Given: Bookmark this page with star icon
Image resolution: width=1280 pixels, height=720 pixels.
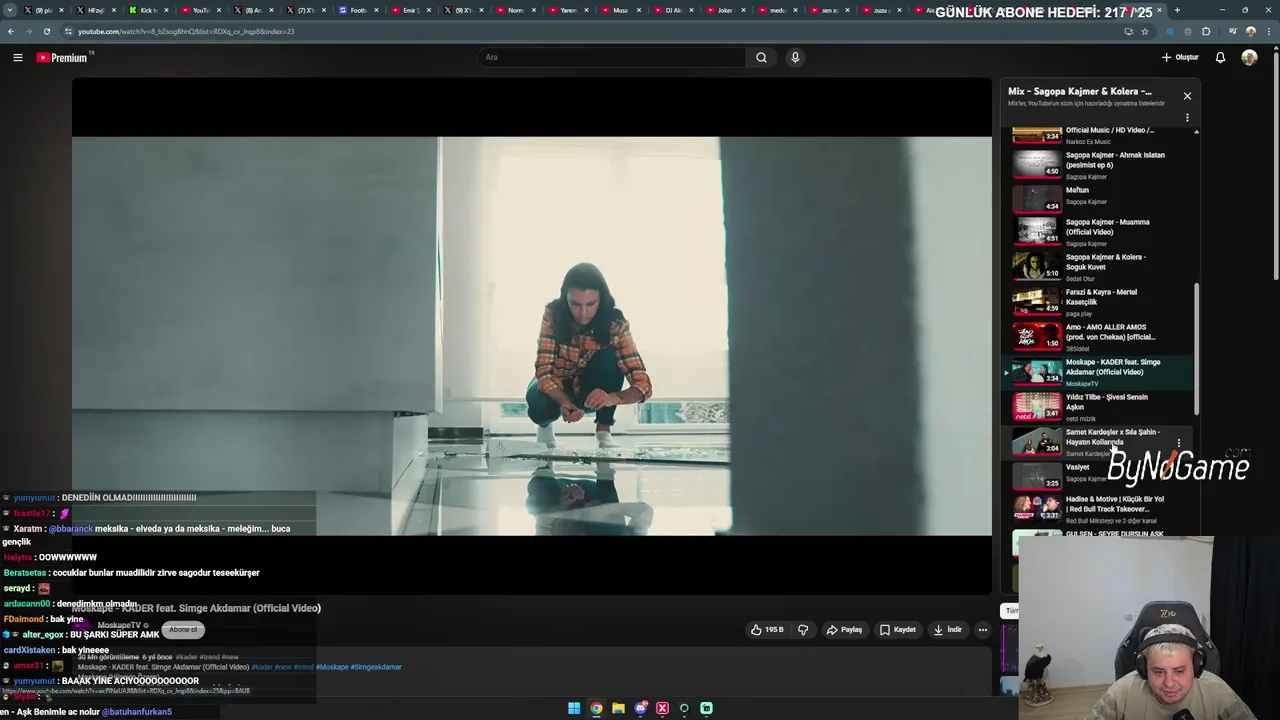Looking at the screenshot, I should [1145, 31].
